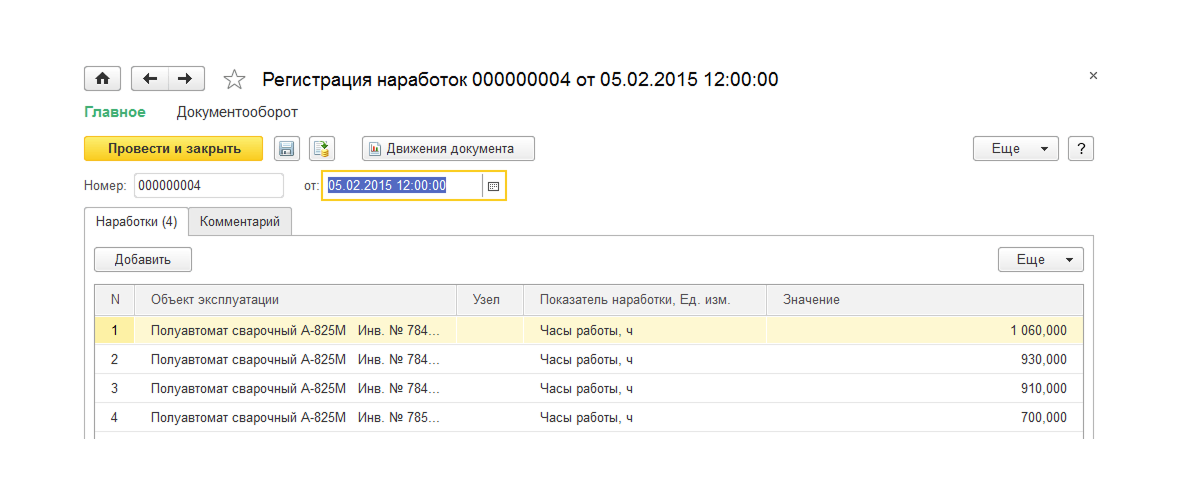Switch to the Комментарий tab
This screenshot has width=1184, height=493.
coord(240,221)
